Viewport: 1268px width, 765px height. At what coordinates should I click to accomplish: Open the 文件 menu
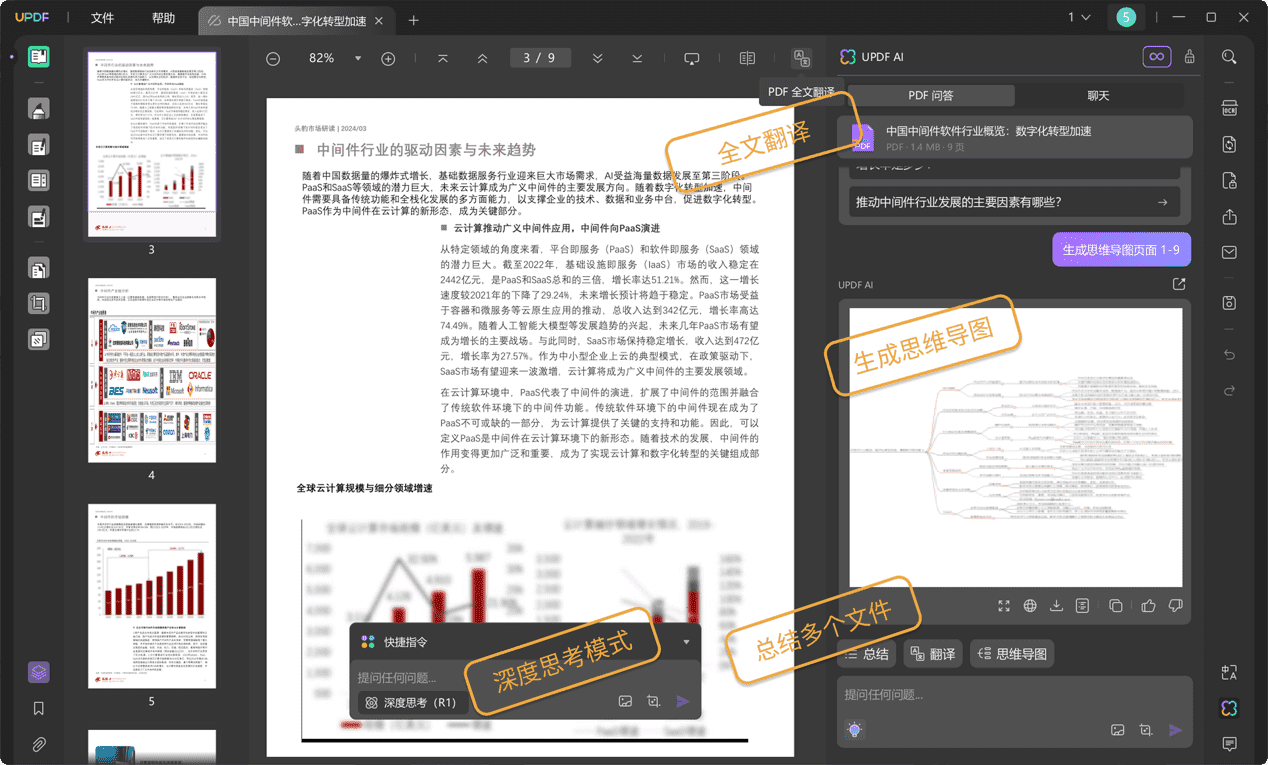(x=102, y=18)
